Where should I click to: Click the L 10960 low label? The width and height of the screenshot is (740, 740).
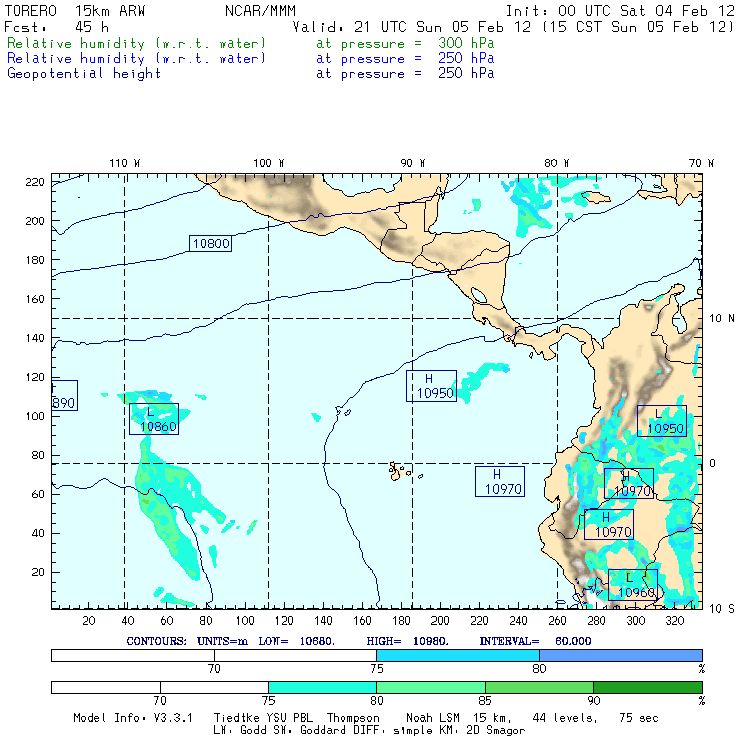633,585
